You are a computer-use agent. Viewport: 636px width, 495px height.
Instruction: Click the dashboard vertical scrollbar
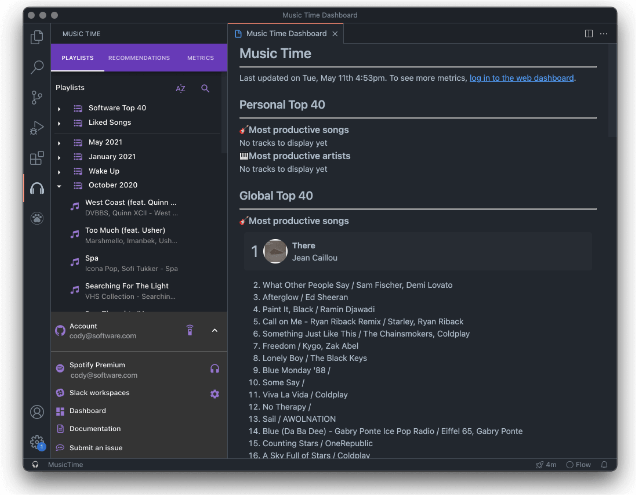[x=612, y=91]
